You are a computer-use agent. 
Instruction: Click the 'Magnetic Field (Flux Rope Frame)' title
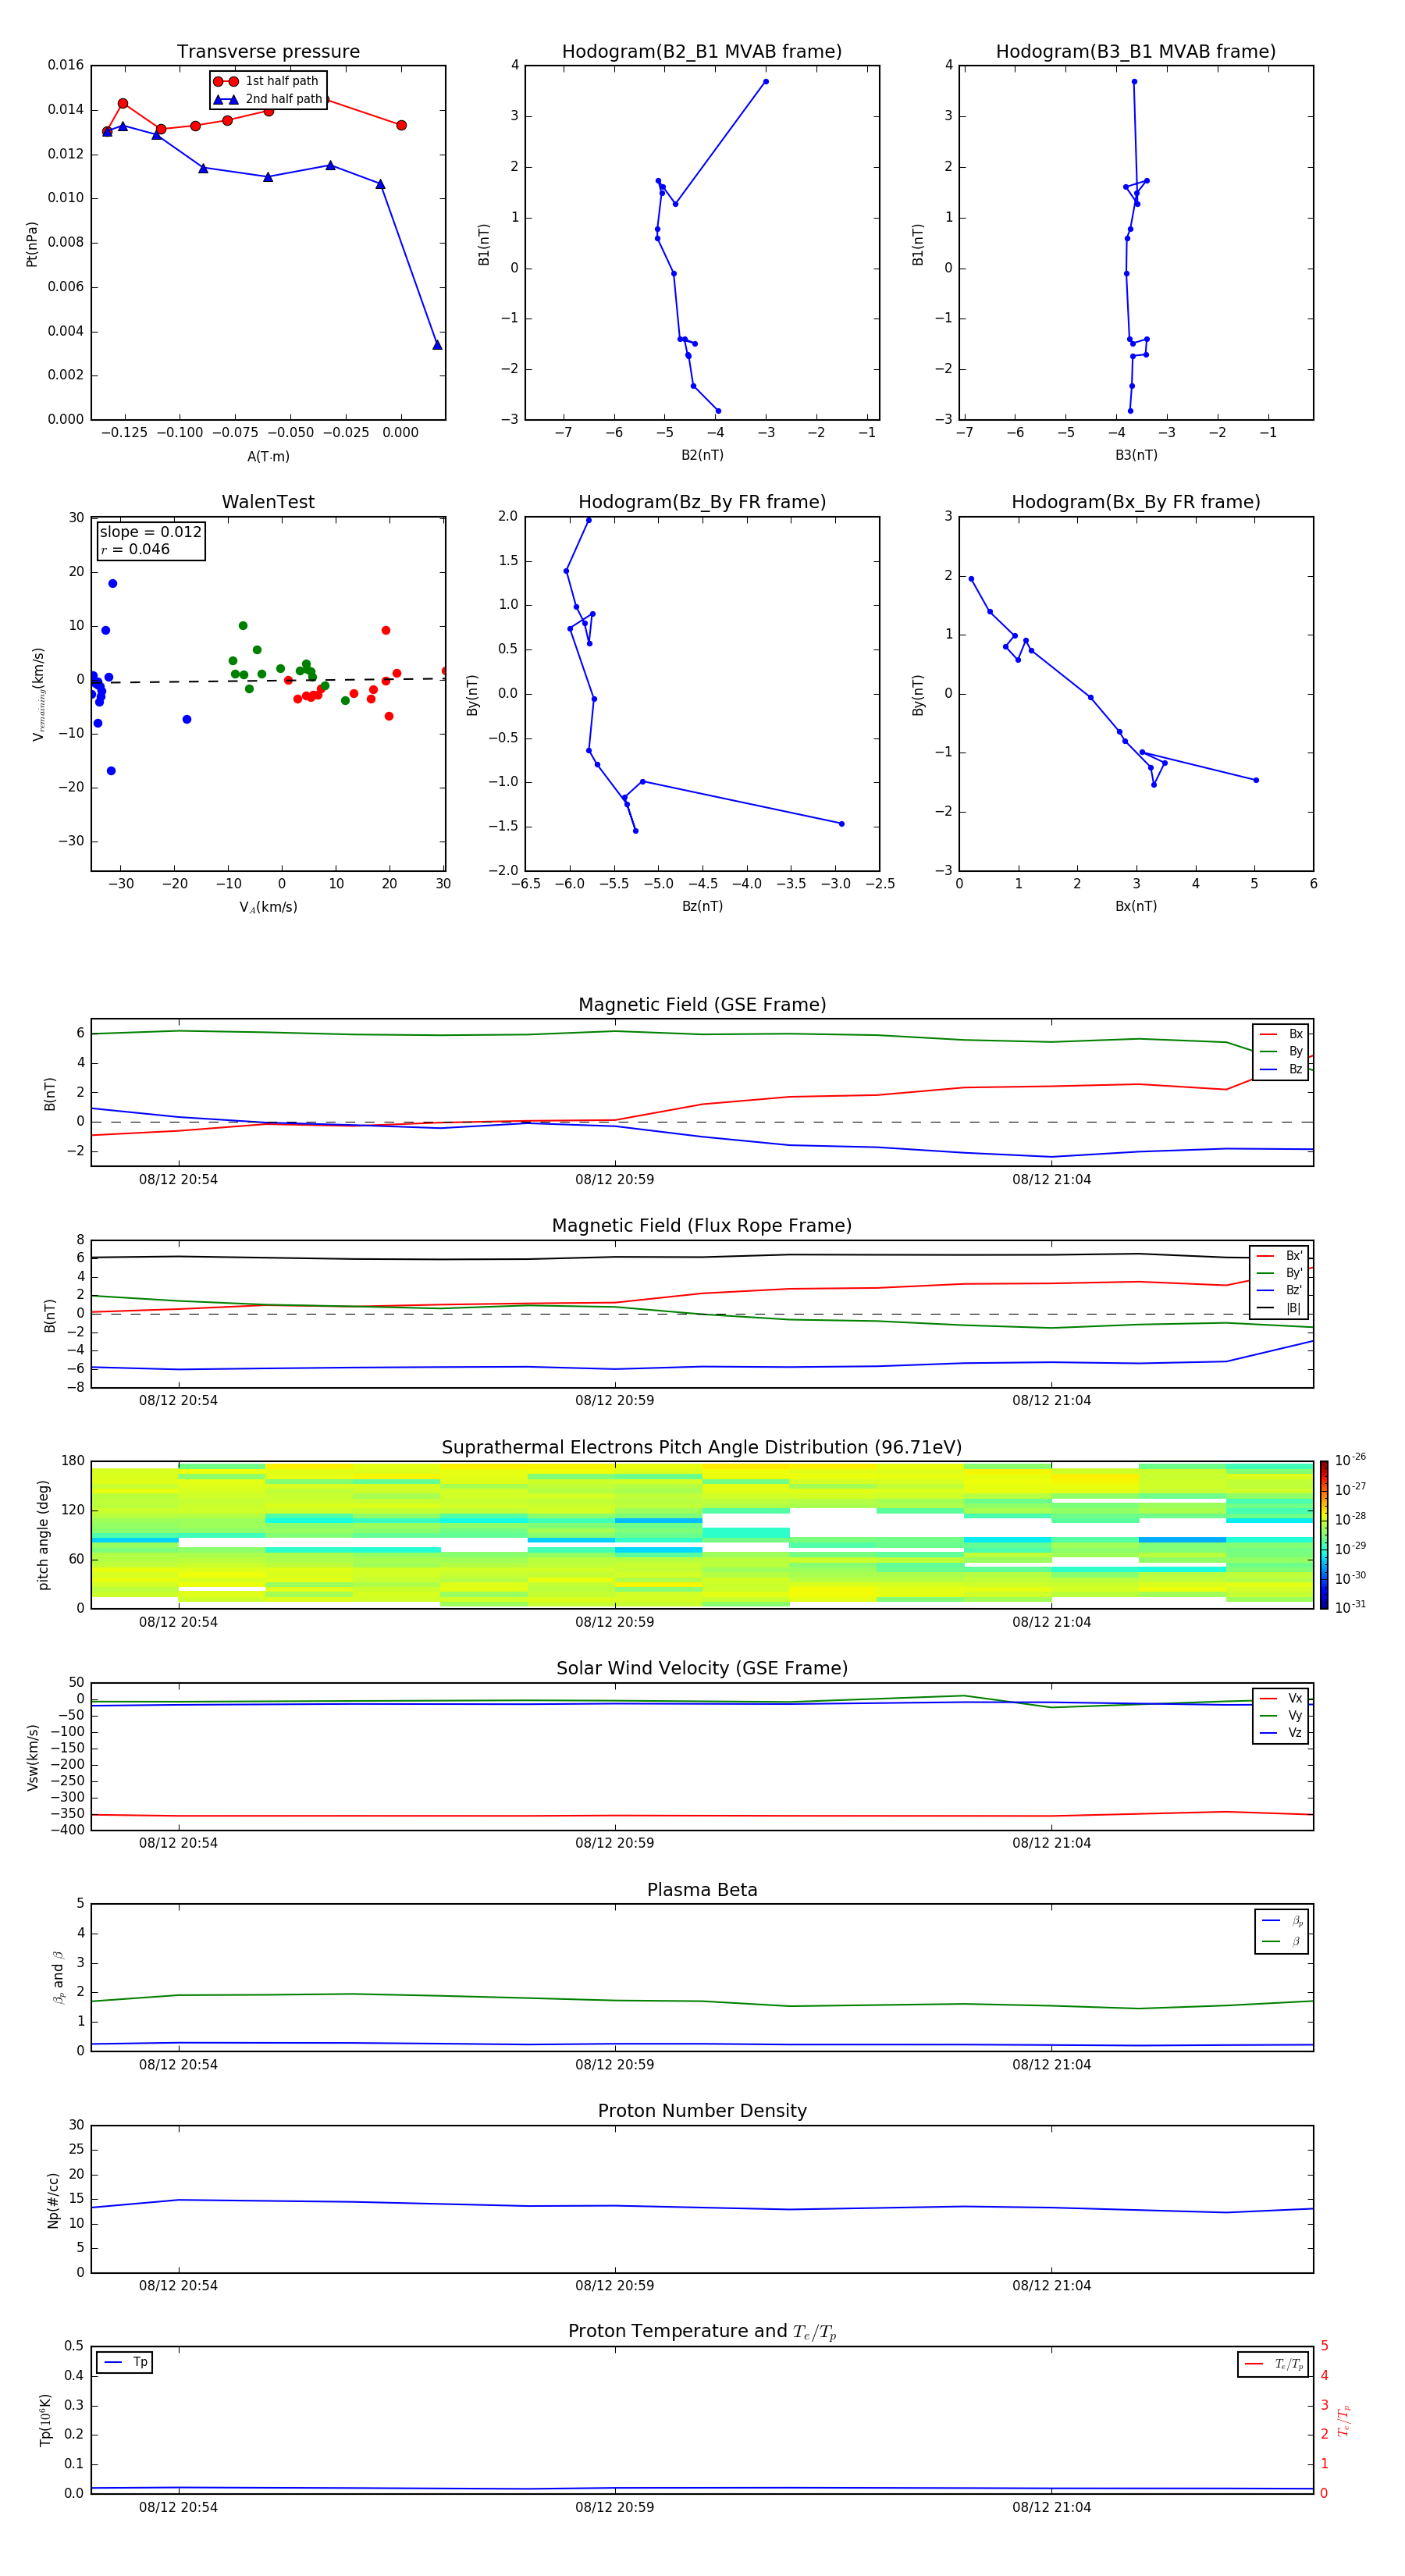coord(702,1226)
